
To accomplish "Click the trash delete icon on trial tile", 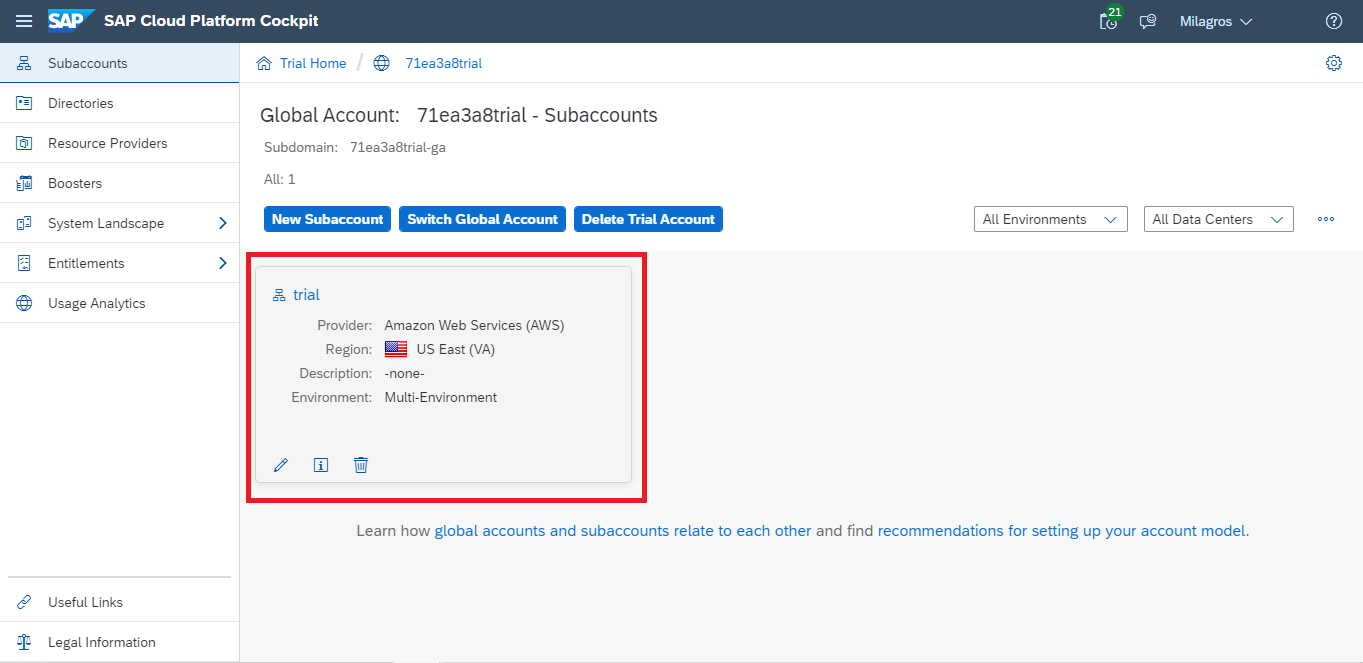I will point(361,465).
